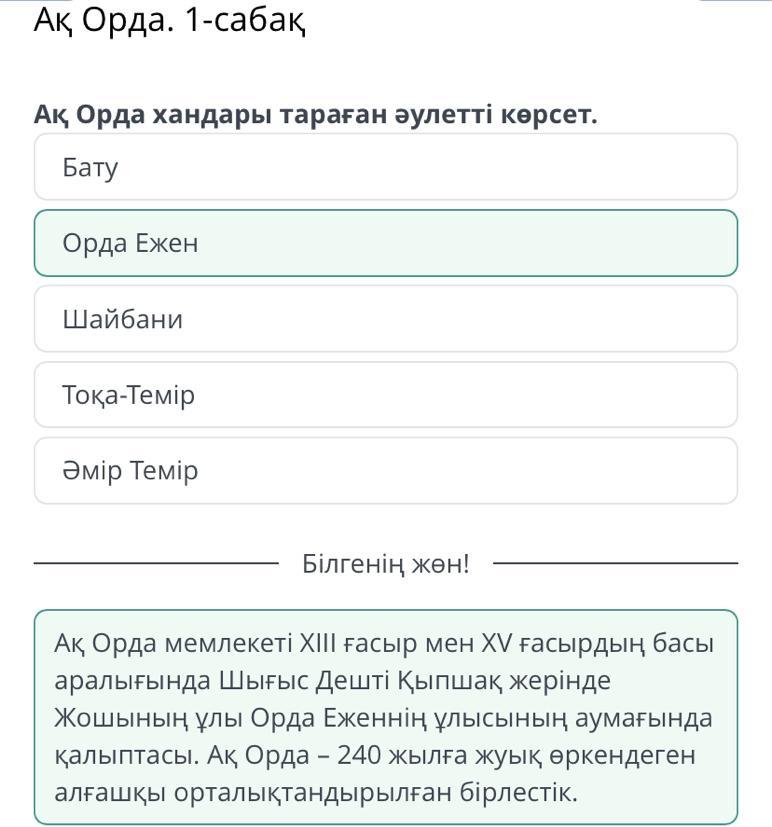Choose the highlighted Орда Ежен answer
This screenshot has width=772, height=827.
[385, 243]
